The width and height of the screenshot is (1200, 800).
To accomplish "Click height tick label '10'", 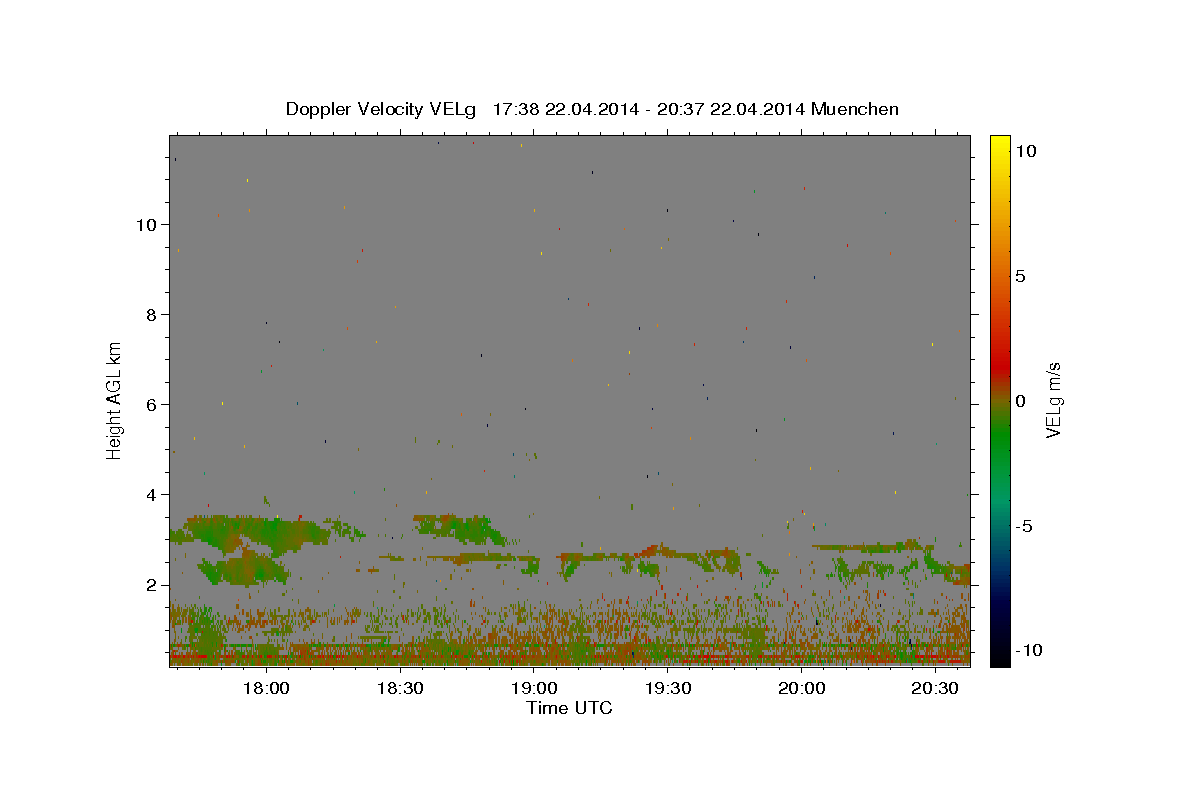I will coord(146,224).
